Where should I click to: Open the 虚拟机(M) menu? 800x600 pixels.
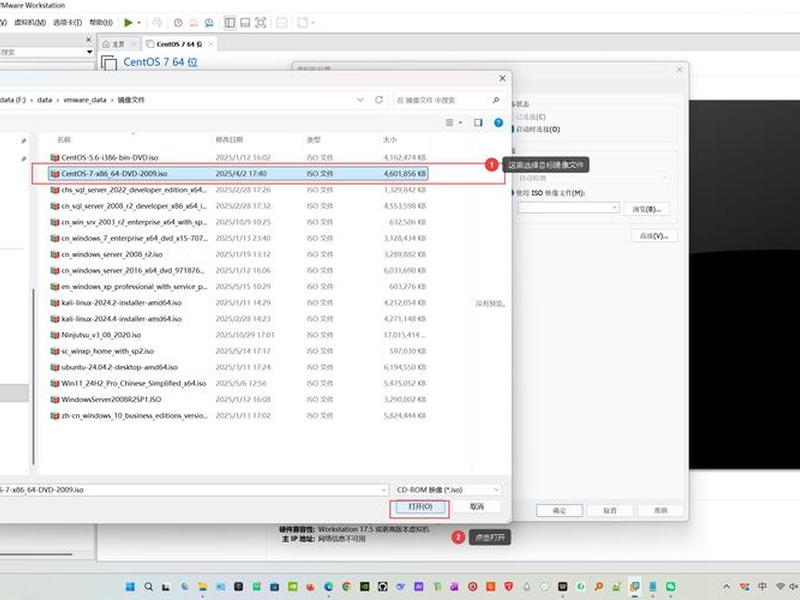30,22
